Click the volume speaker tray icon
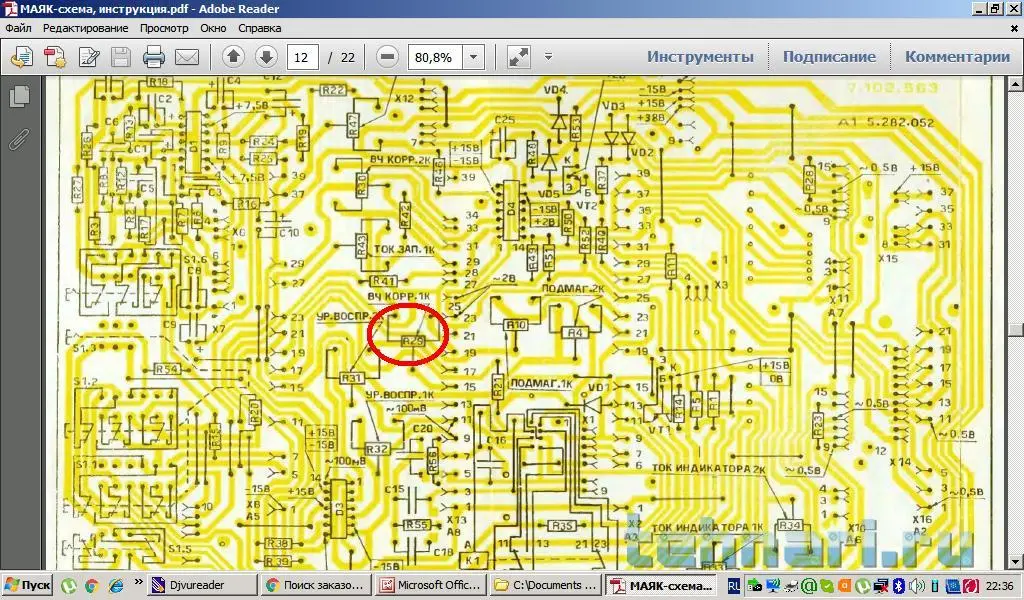1024x600 pixels. (916, 586)
